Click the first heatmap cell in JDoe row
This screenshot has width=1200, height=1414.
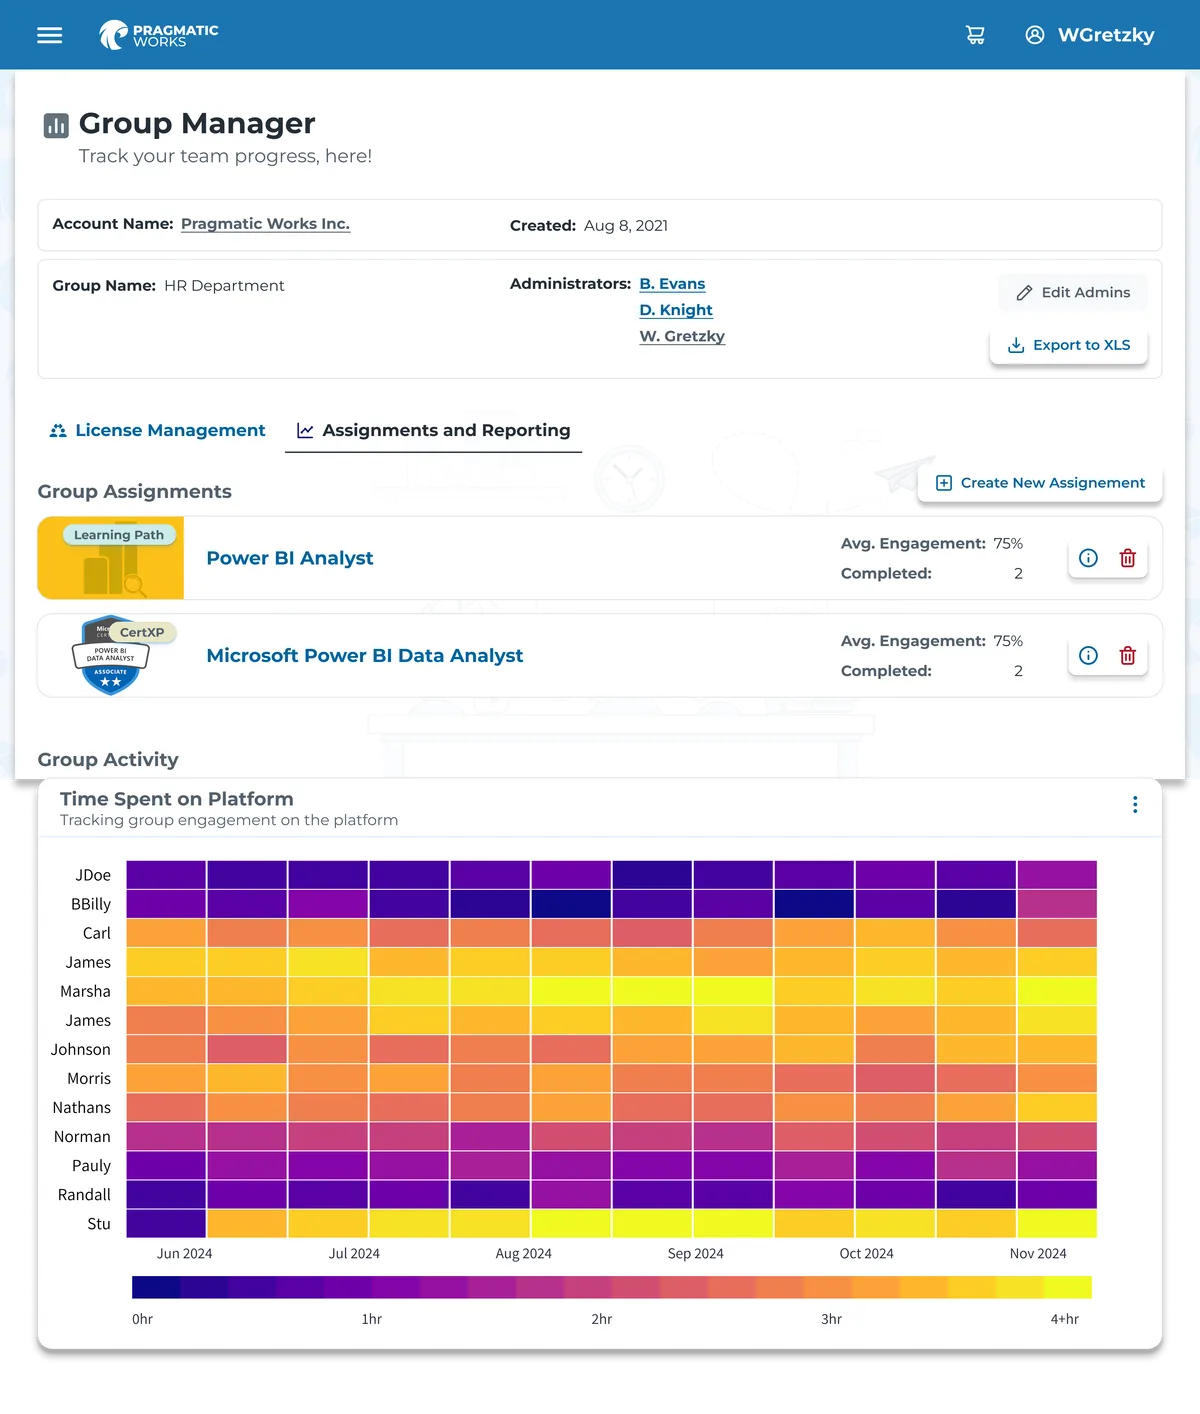click(x=166, y=875)
